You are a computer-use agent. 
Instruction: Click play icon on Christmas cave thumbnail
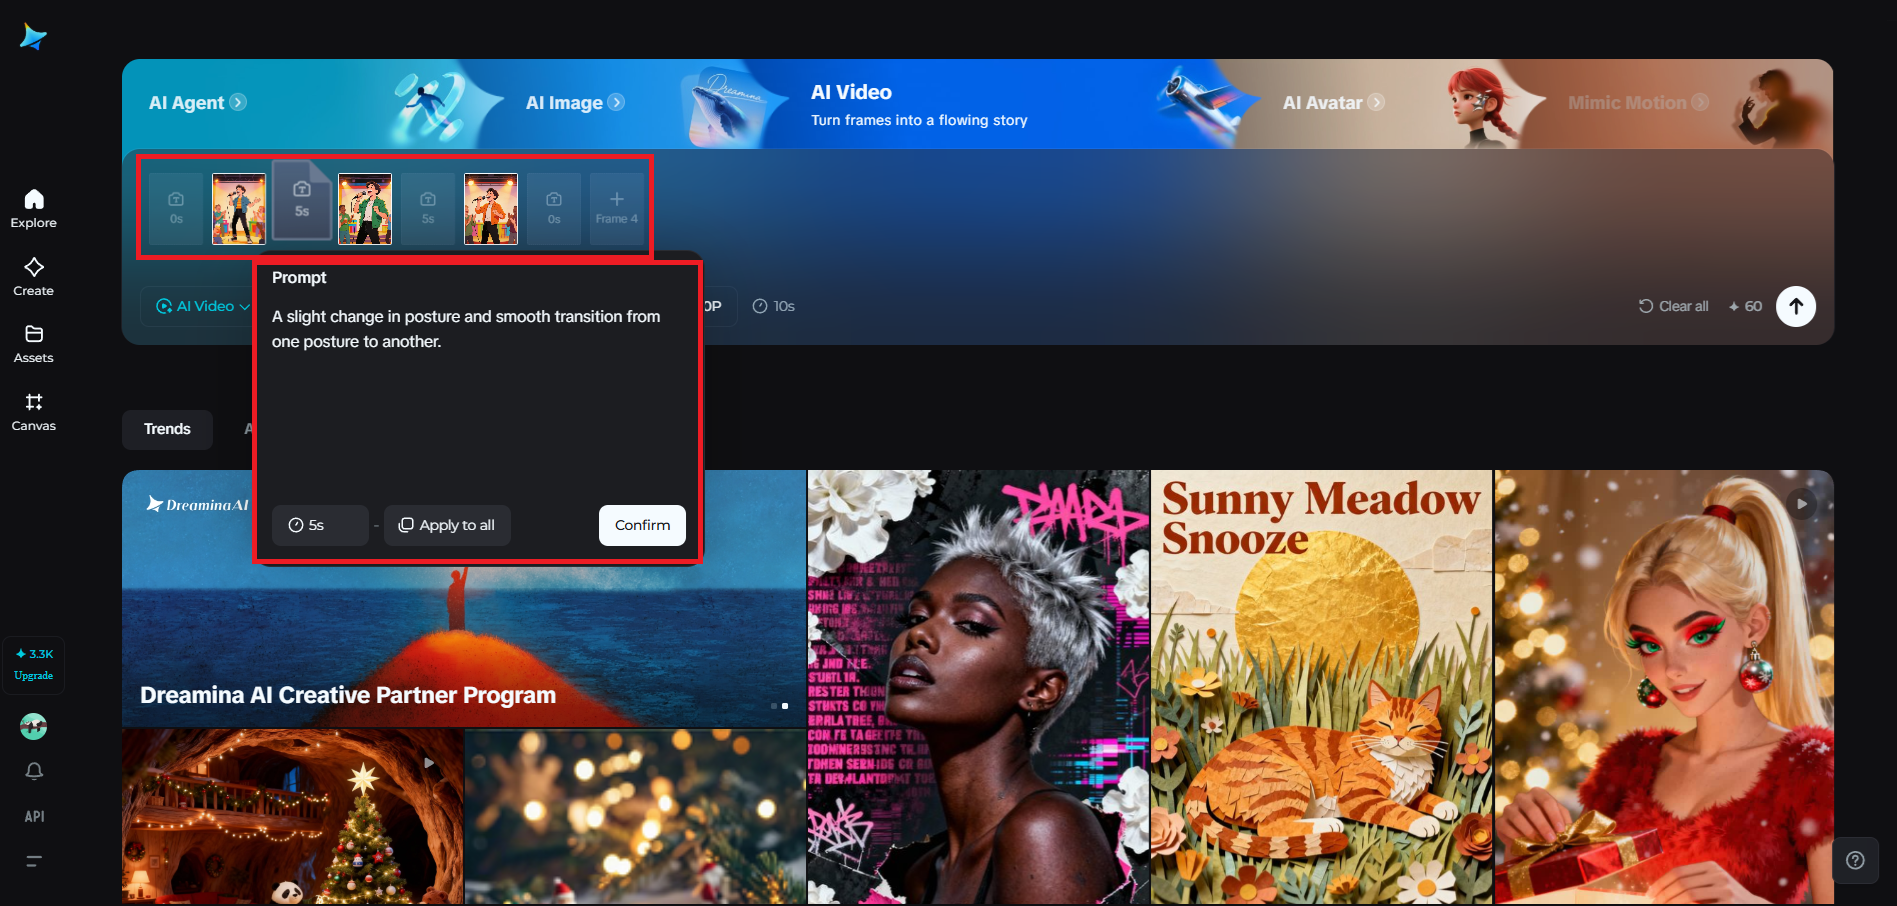430,763
